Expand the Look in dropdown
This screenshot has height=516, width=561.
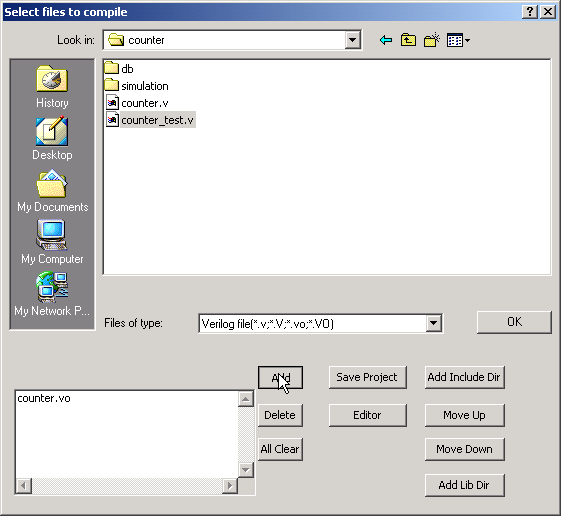[352, 40]
